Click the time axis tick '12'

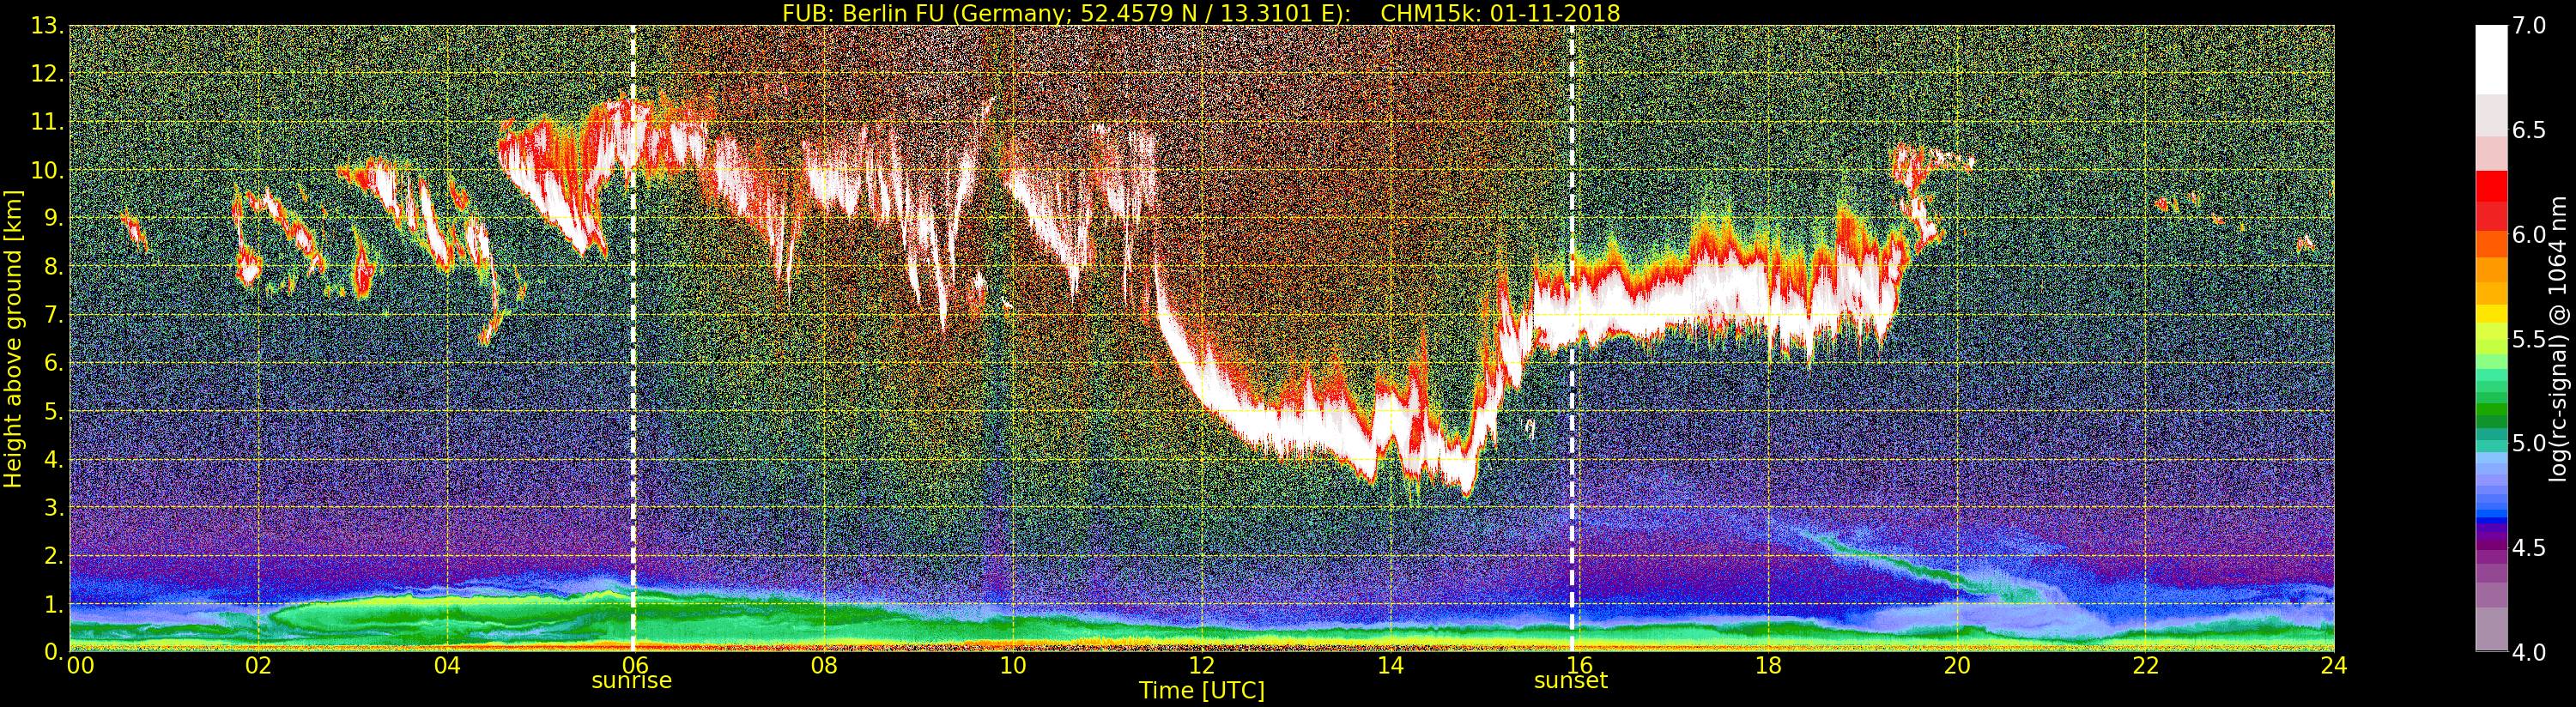[x=1202, y=666]
